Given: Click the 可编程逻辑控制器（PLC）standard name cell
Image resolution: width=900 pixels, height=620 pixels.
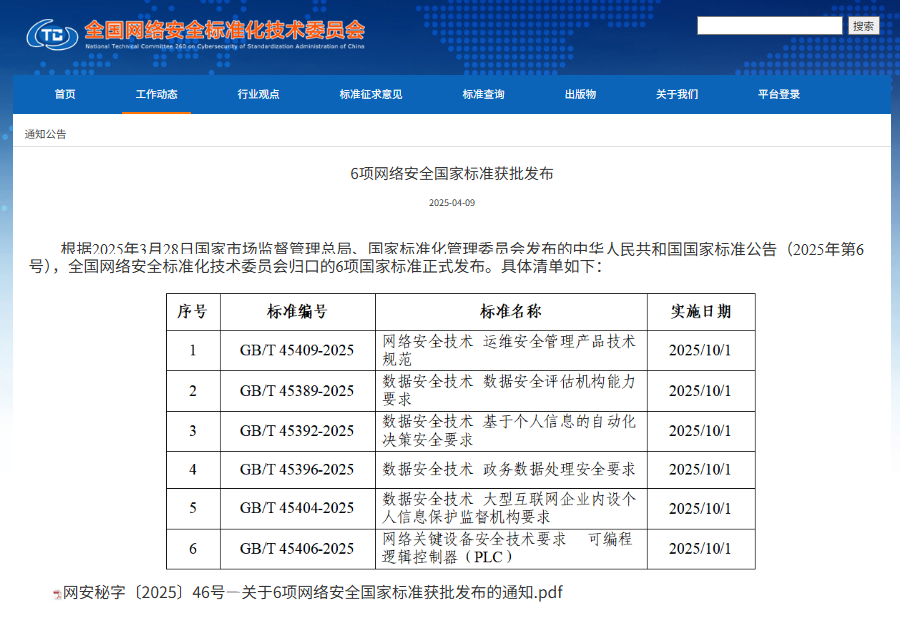Looking at the screenshot, I should pos(511,548).
